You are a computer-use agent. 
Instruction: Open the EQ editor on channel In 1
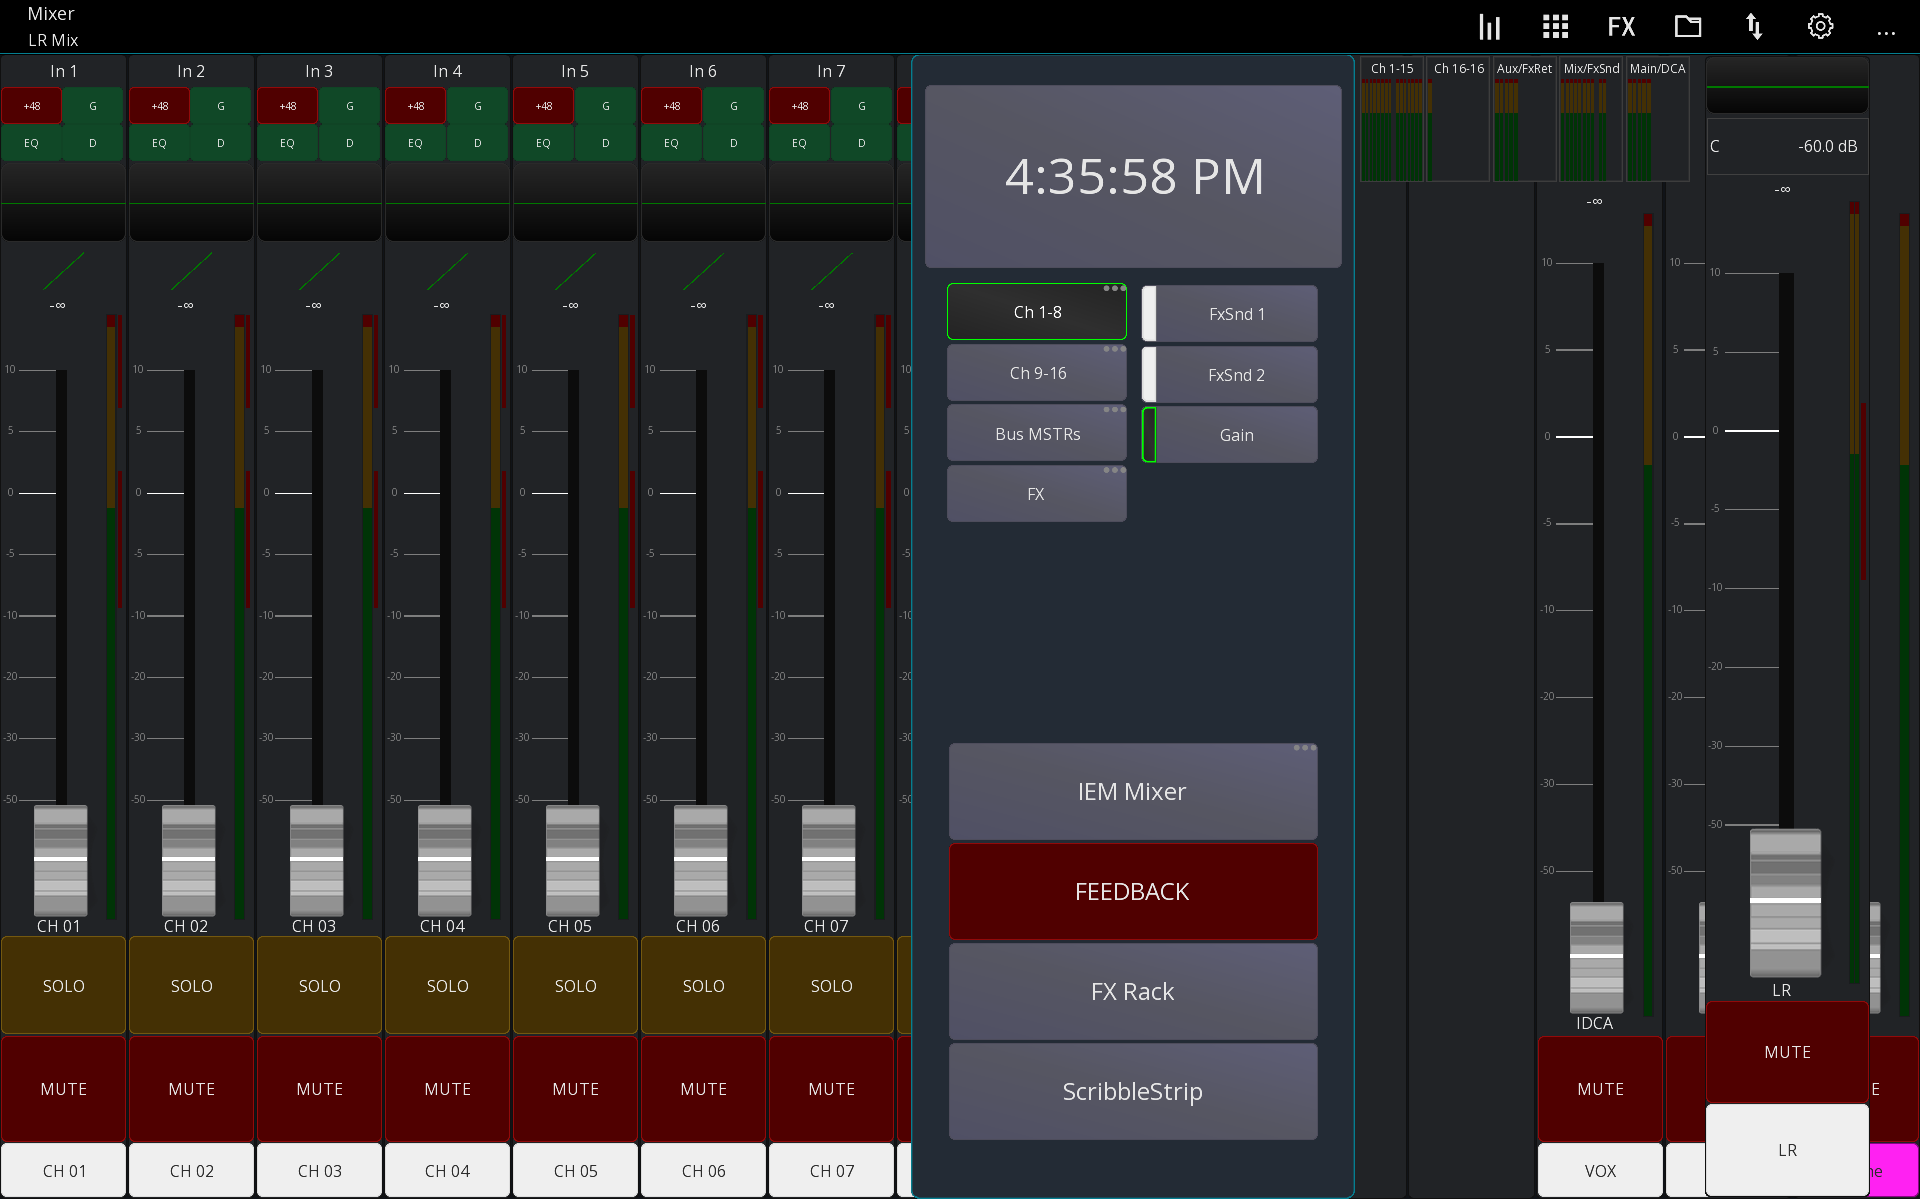pyautogui.click(x=31, y=142)
